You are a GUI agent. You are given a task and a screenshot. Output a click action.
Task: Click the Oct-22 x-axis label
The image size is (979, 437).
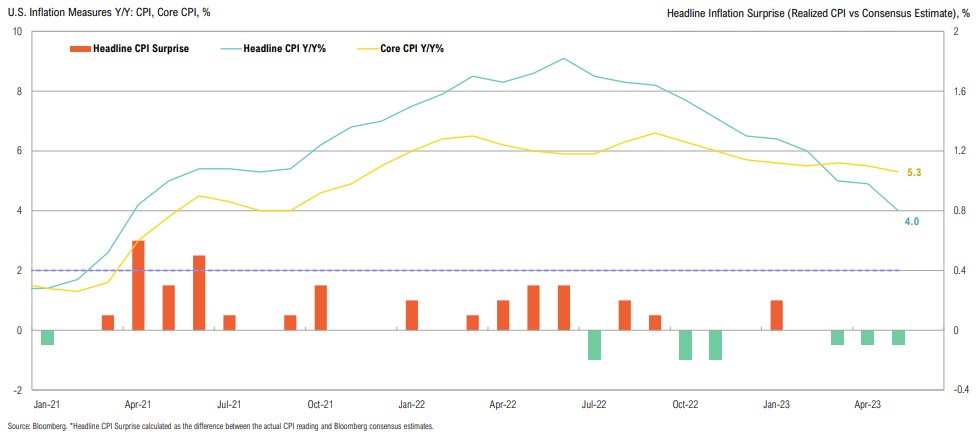coord(685,405)
